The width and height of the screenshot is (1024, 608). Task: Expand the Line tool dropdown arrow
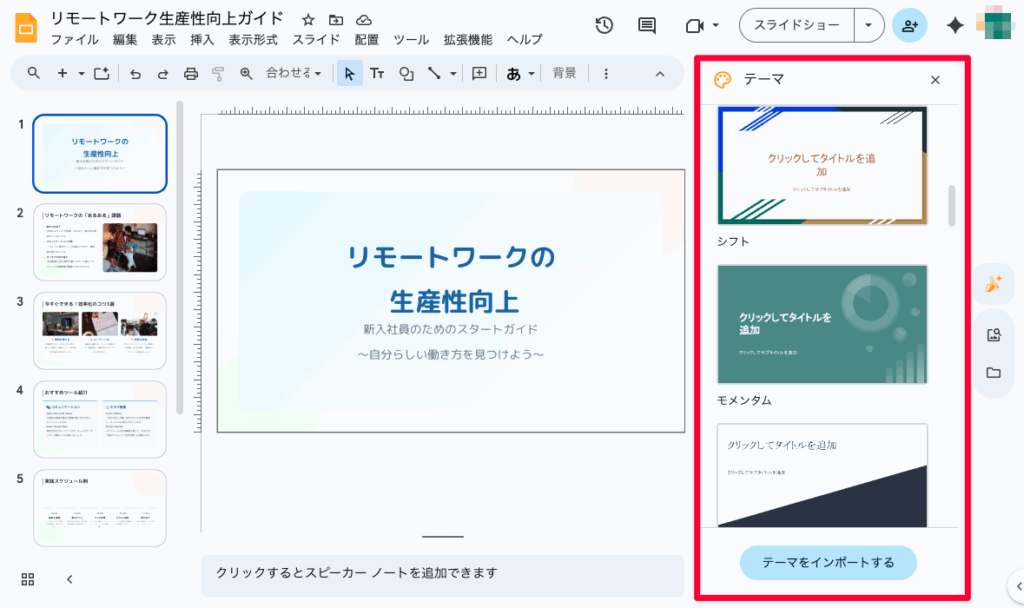tap(452, 73)
